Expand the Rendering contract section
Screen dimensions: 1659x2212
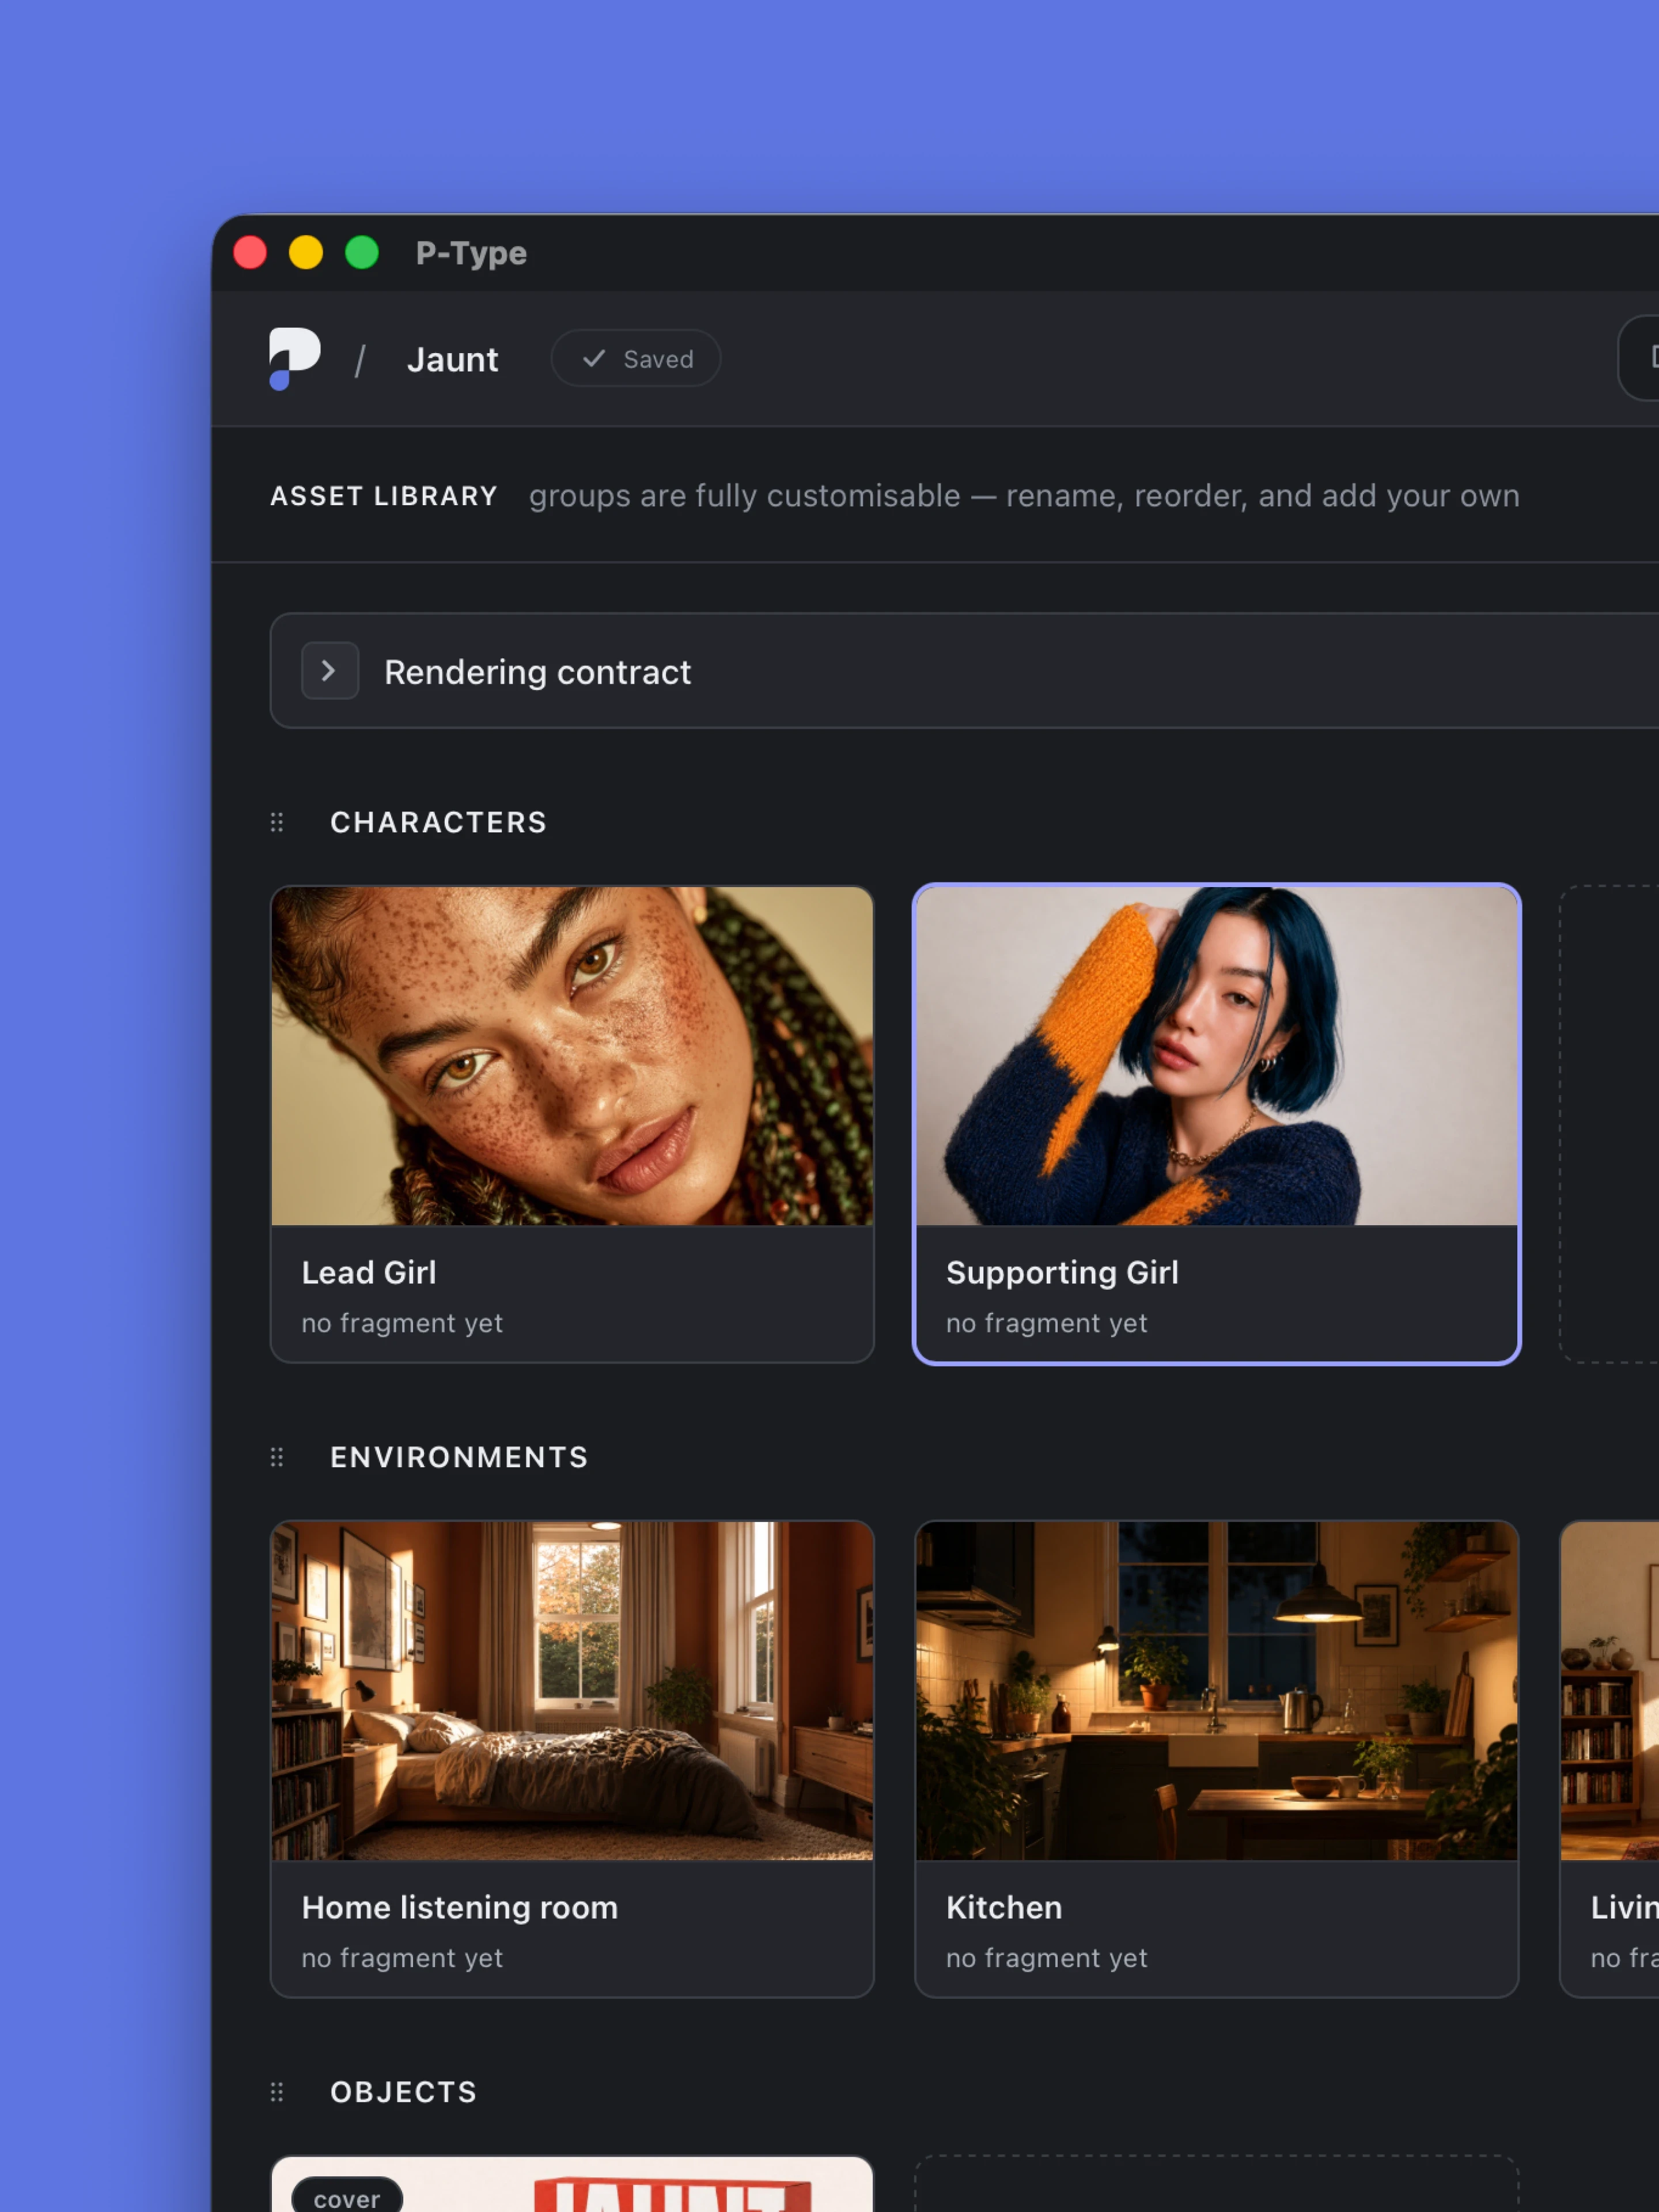[x=330, y=671]
